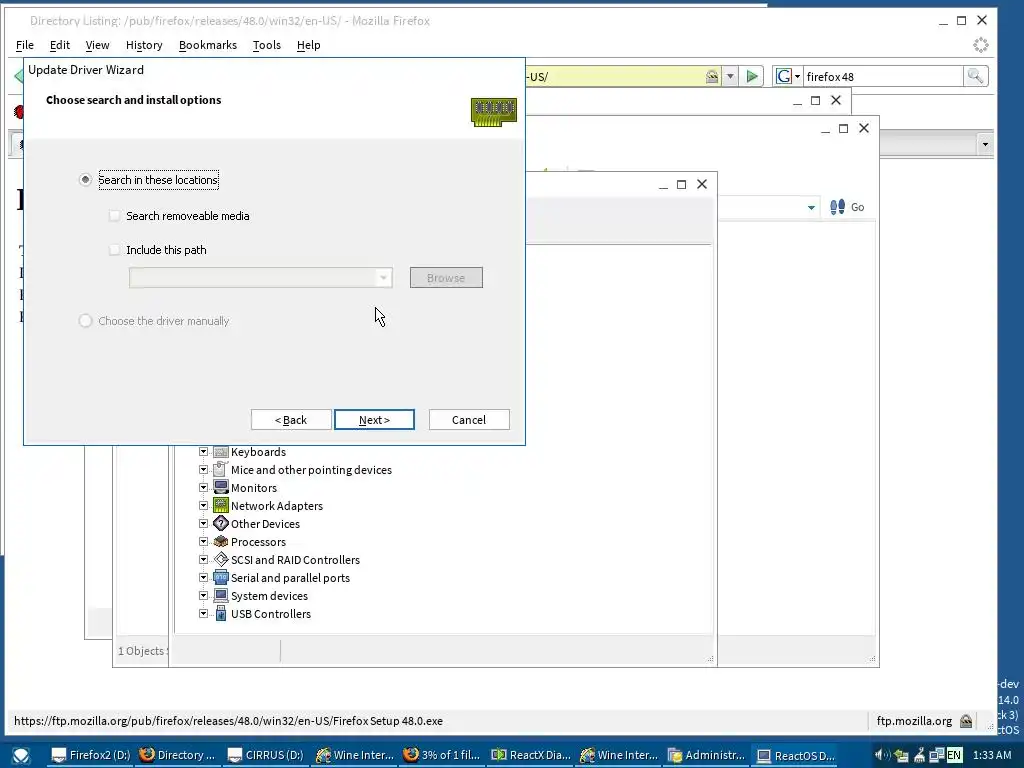1024x768 pixels.
Task: Select Choose the driver manually option
Action: [x=85, y=321]
